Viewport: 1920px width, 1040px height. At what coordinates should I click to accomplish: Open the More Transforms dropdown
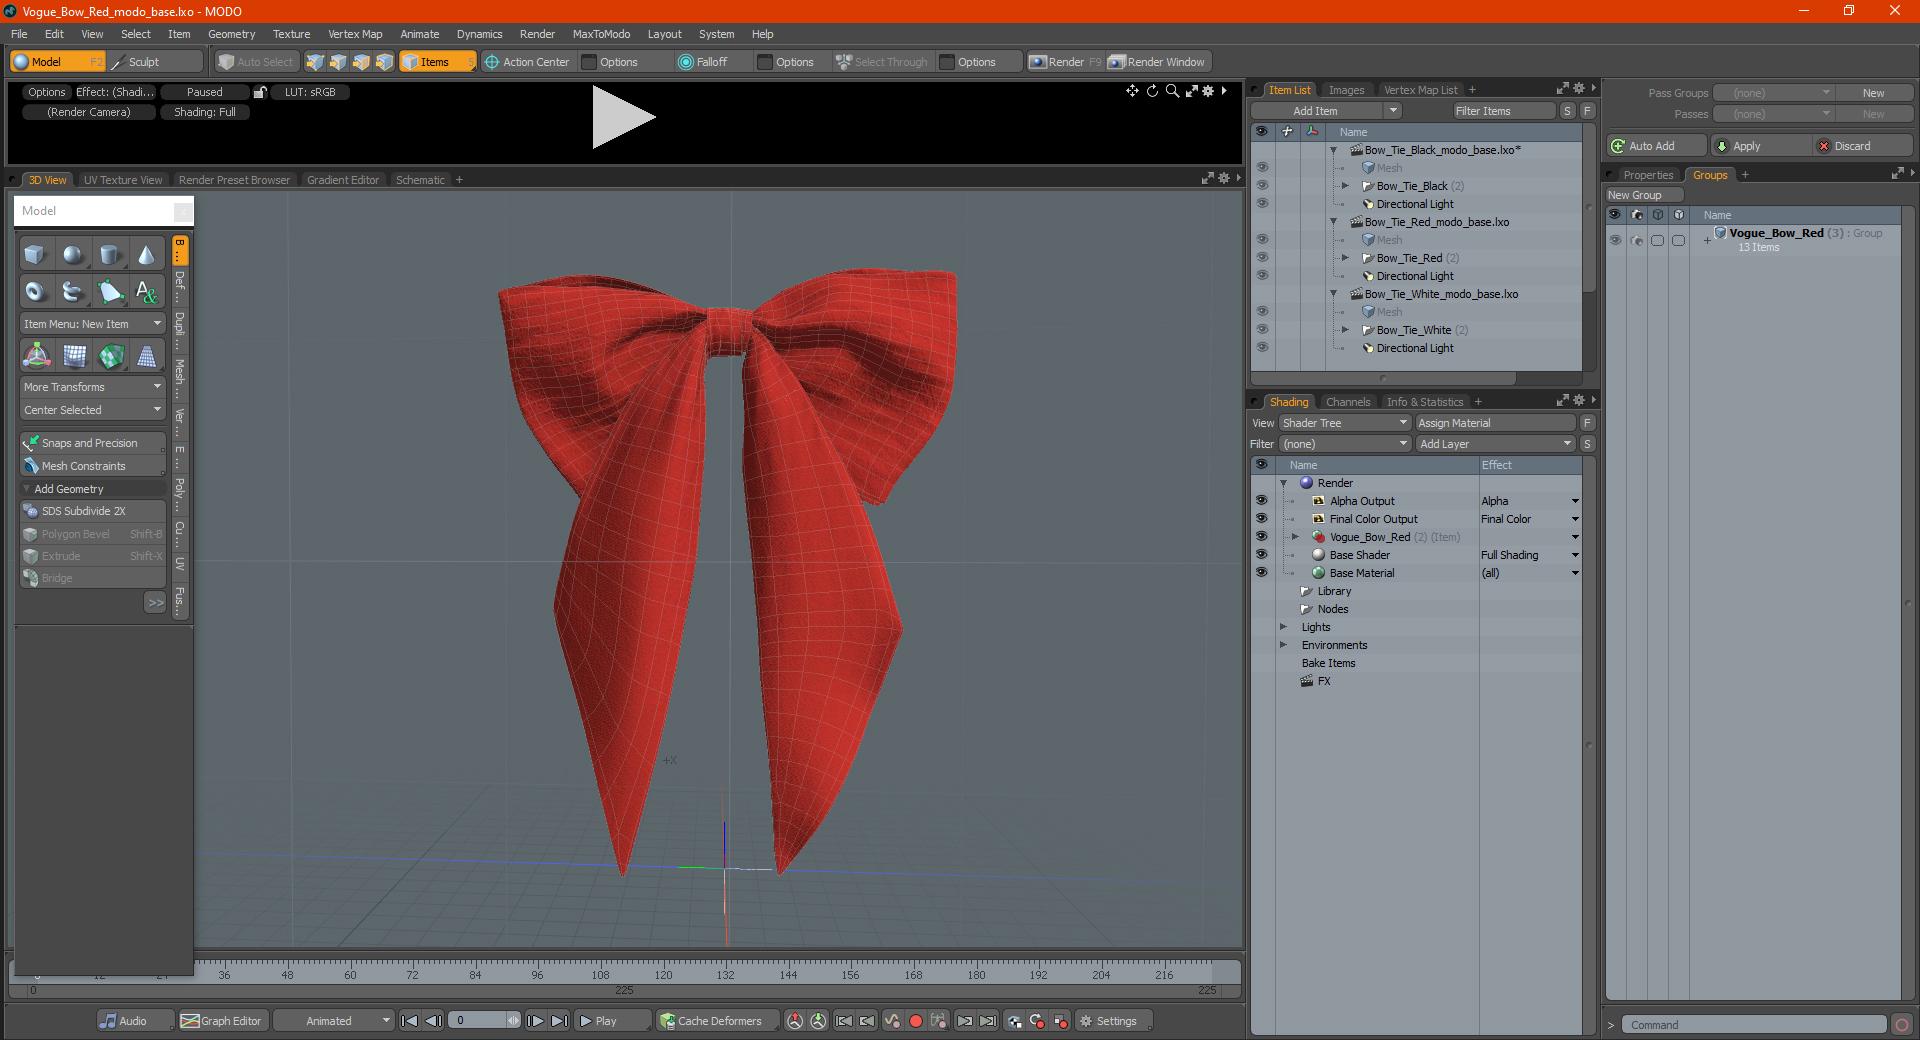[93, 387]
